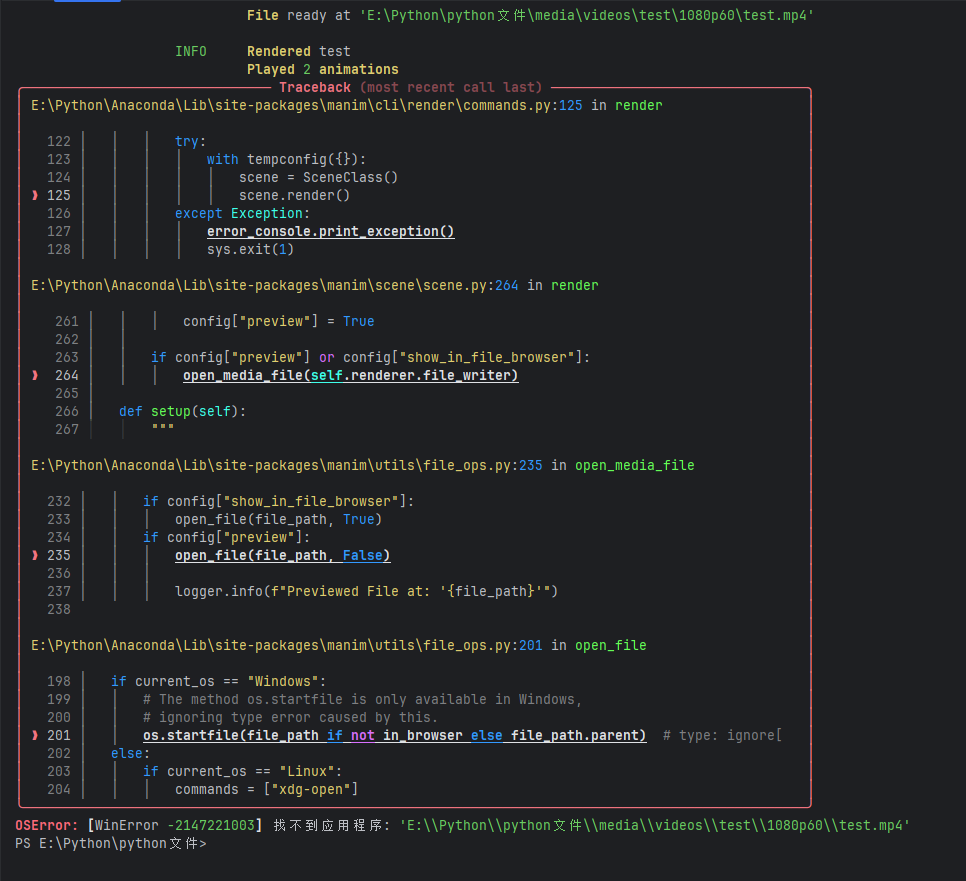Image resolution: width=966 pixels, height=881 pixels.
Task: Click 'if current_os == "Windows":' line
Action: tap(218, 681)
